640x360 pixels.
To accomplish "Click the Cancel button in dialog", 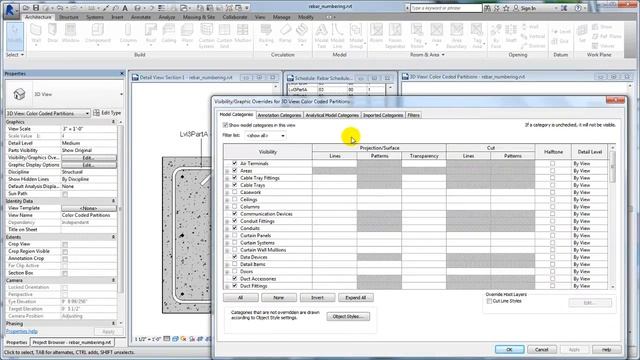I will [542, 349].
